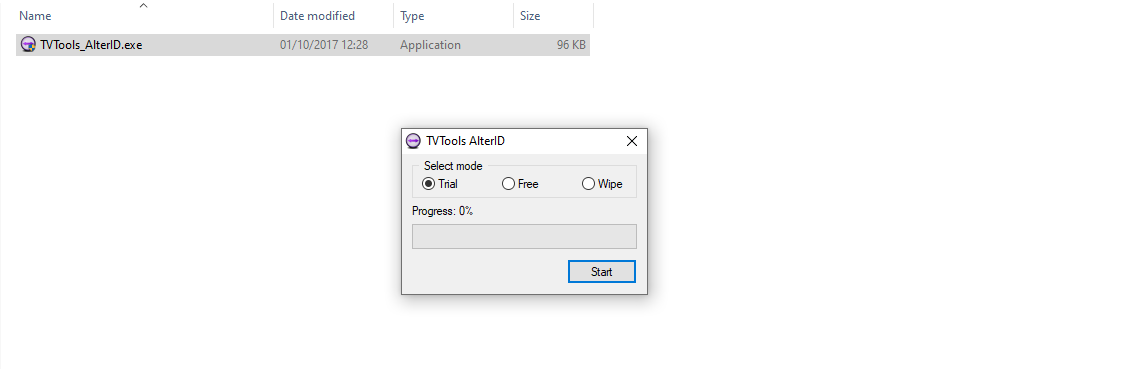Click the 01/10/2017 12:28 date cell
Image resolution: width=1136 pixels, height=369 pixels.
click(x=324, y=45)
